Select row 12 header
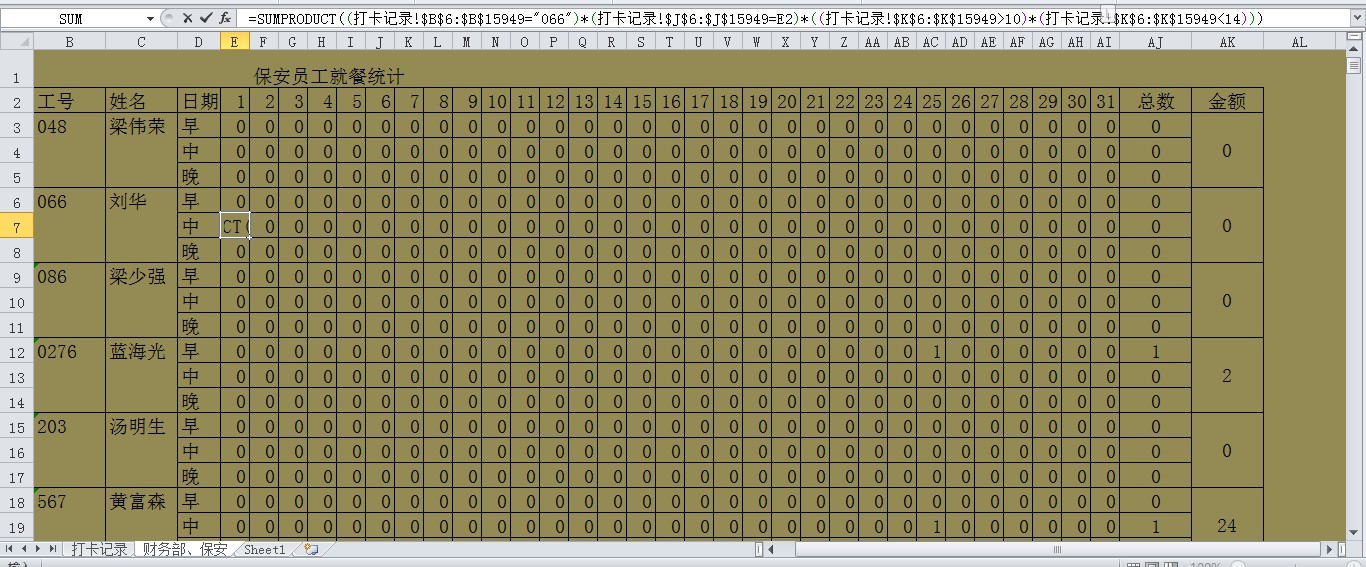1366x567 pixels. (x=16, y=352)
